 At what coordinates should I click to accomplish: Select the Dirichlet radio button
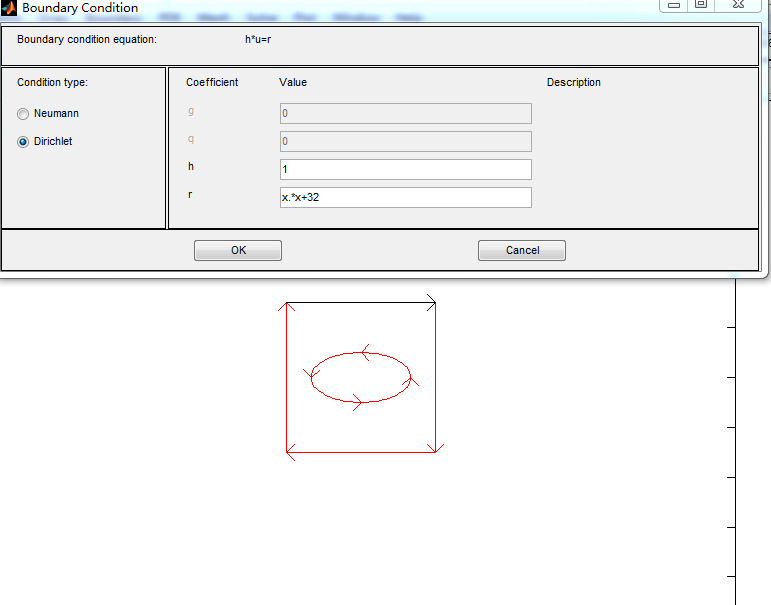click(23, 142)
